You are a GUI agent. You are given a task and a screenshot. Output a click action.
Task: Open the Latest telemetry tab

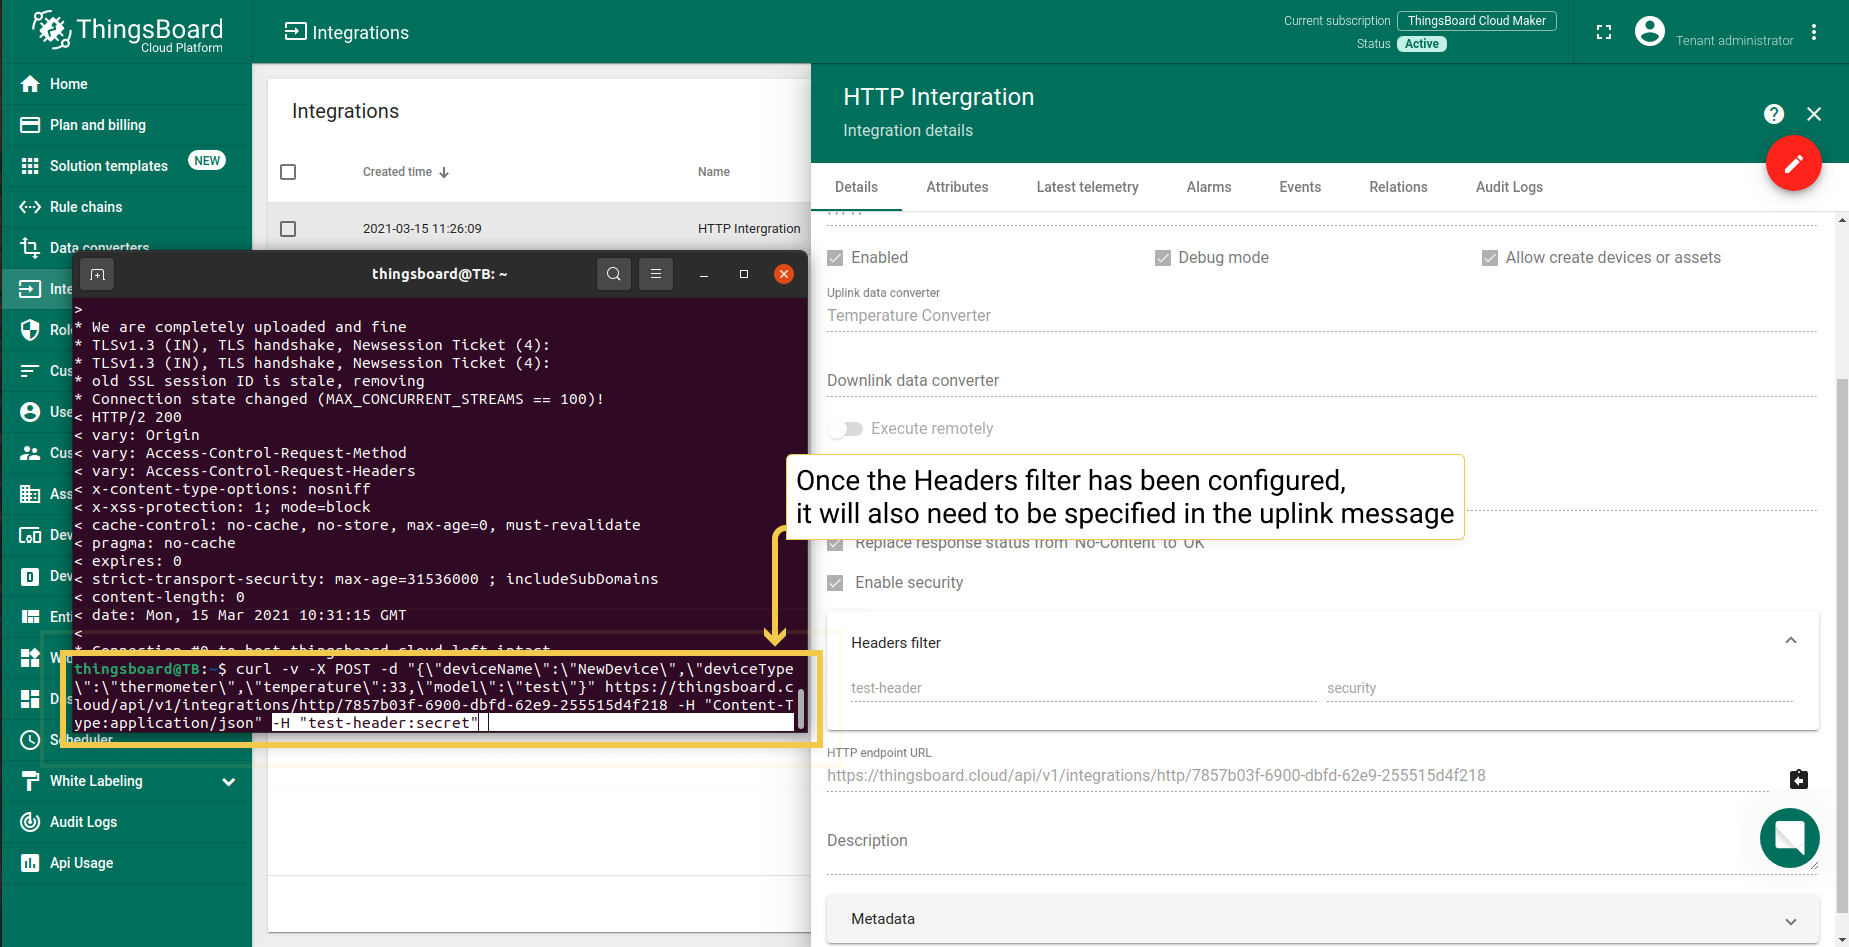coord(1087,187)
